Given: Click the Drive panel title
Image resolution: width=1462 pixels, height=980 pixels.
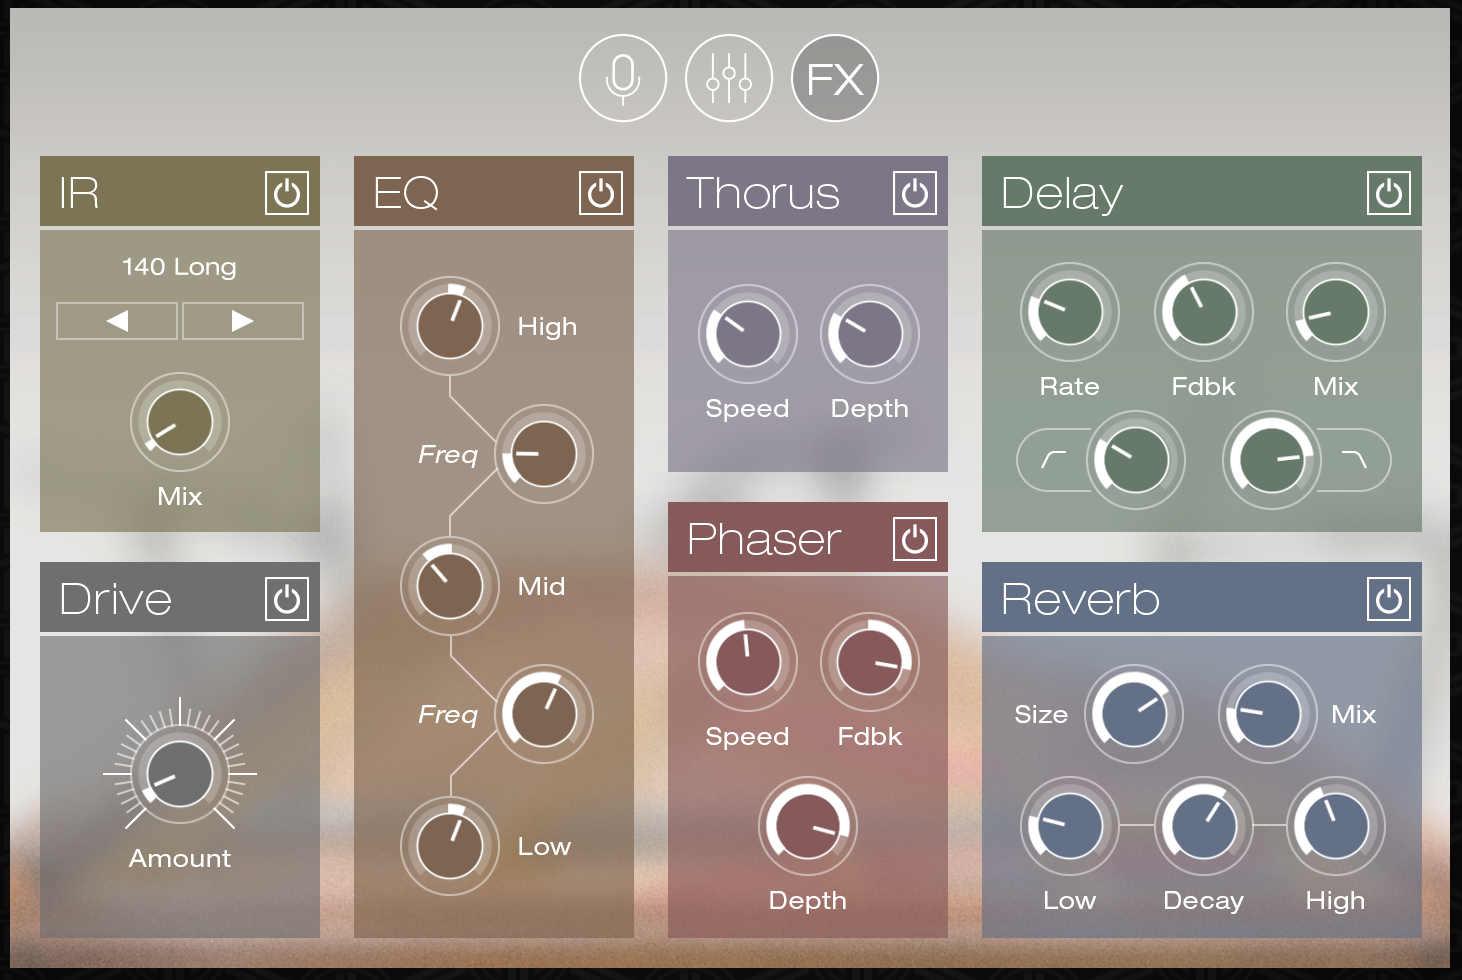Looking at the screenshot, I should [116, 599].
